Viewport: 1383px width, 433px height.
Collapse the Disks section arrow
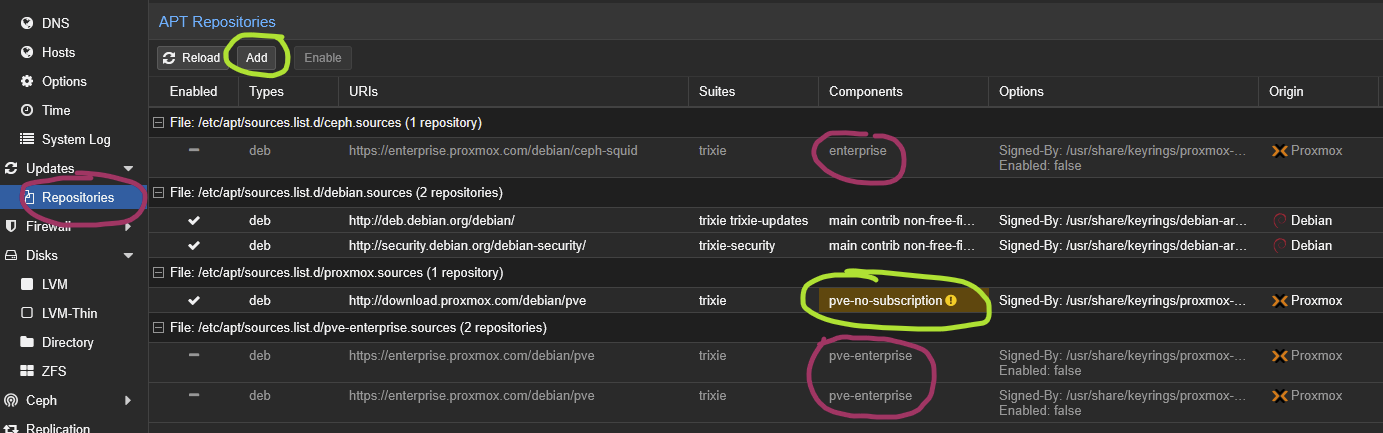click(x=128, y=255)
